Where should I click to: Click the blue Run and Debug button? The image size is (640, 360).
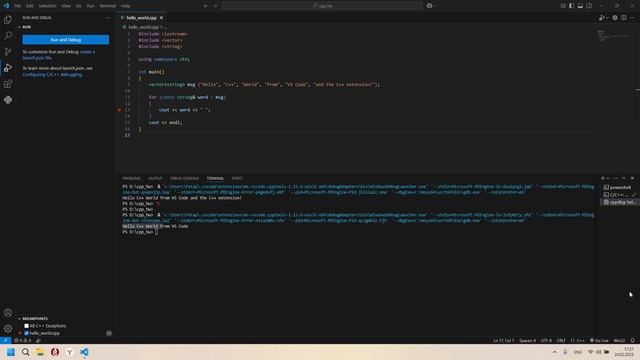pyautogui.click(x=66, y=40)
